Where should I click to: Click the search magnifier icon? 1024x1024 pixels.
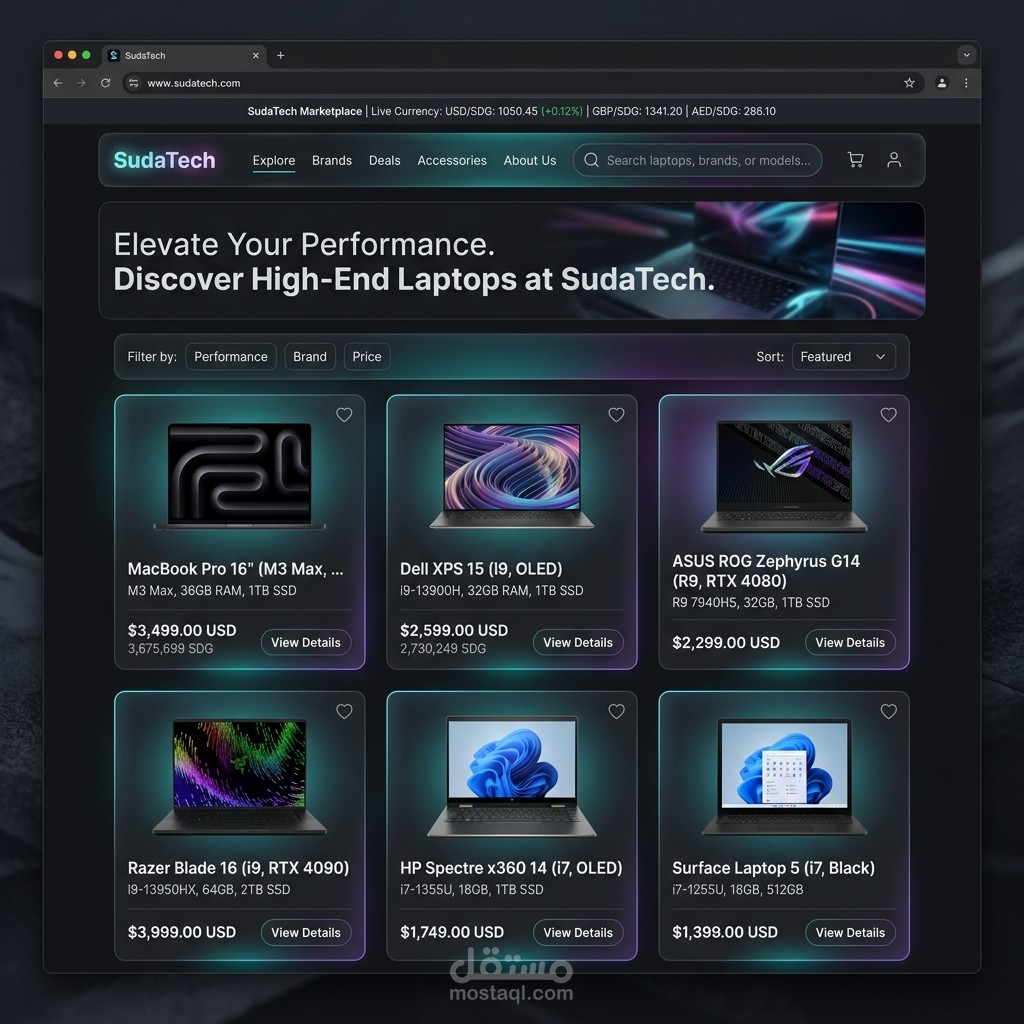pyautogui.click(x=592, y=160)
